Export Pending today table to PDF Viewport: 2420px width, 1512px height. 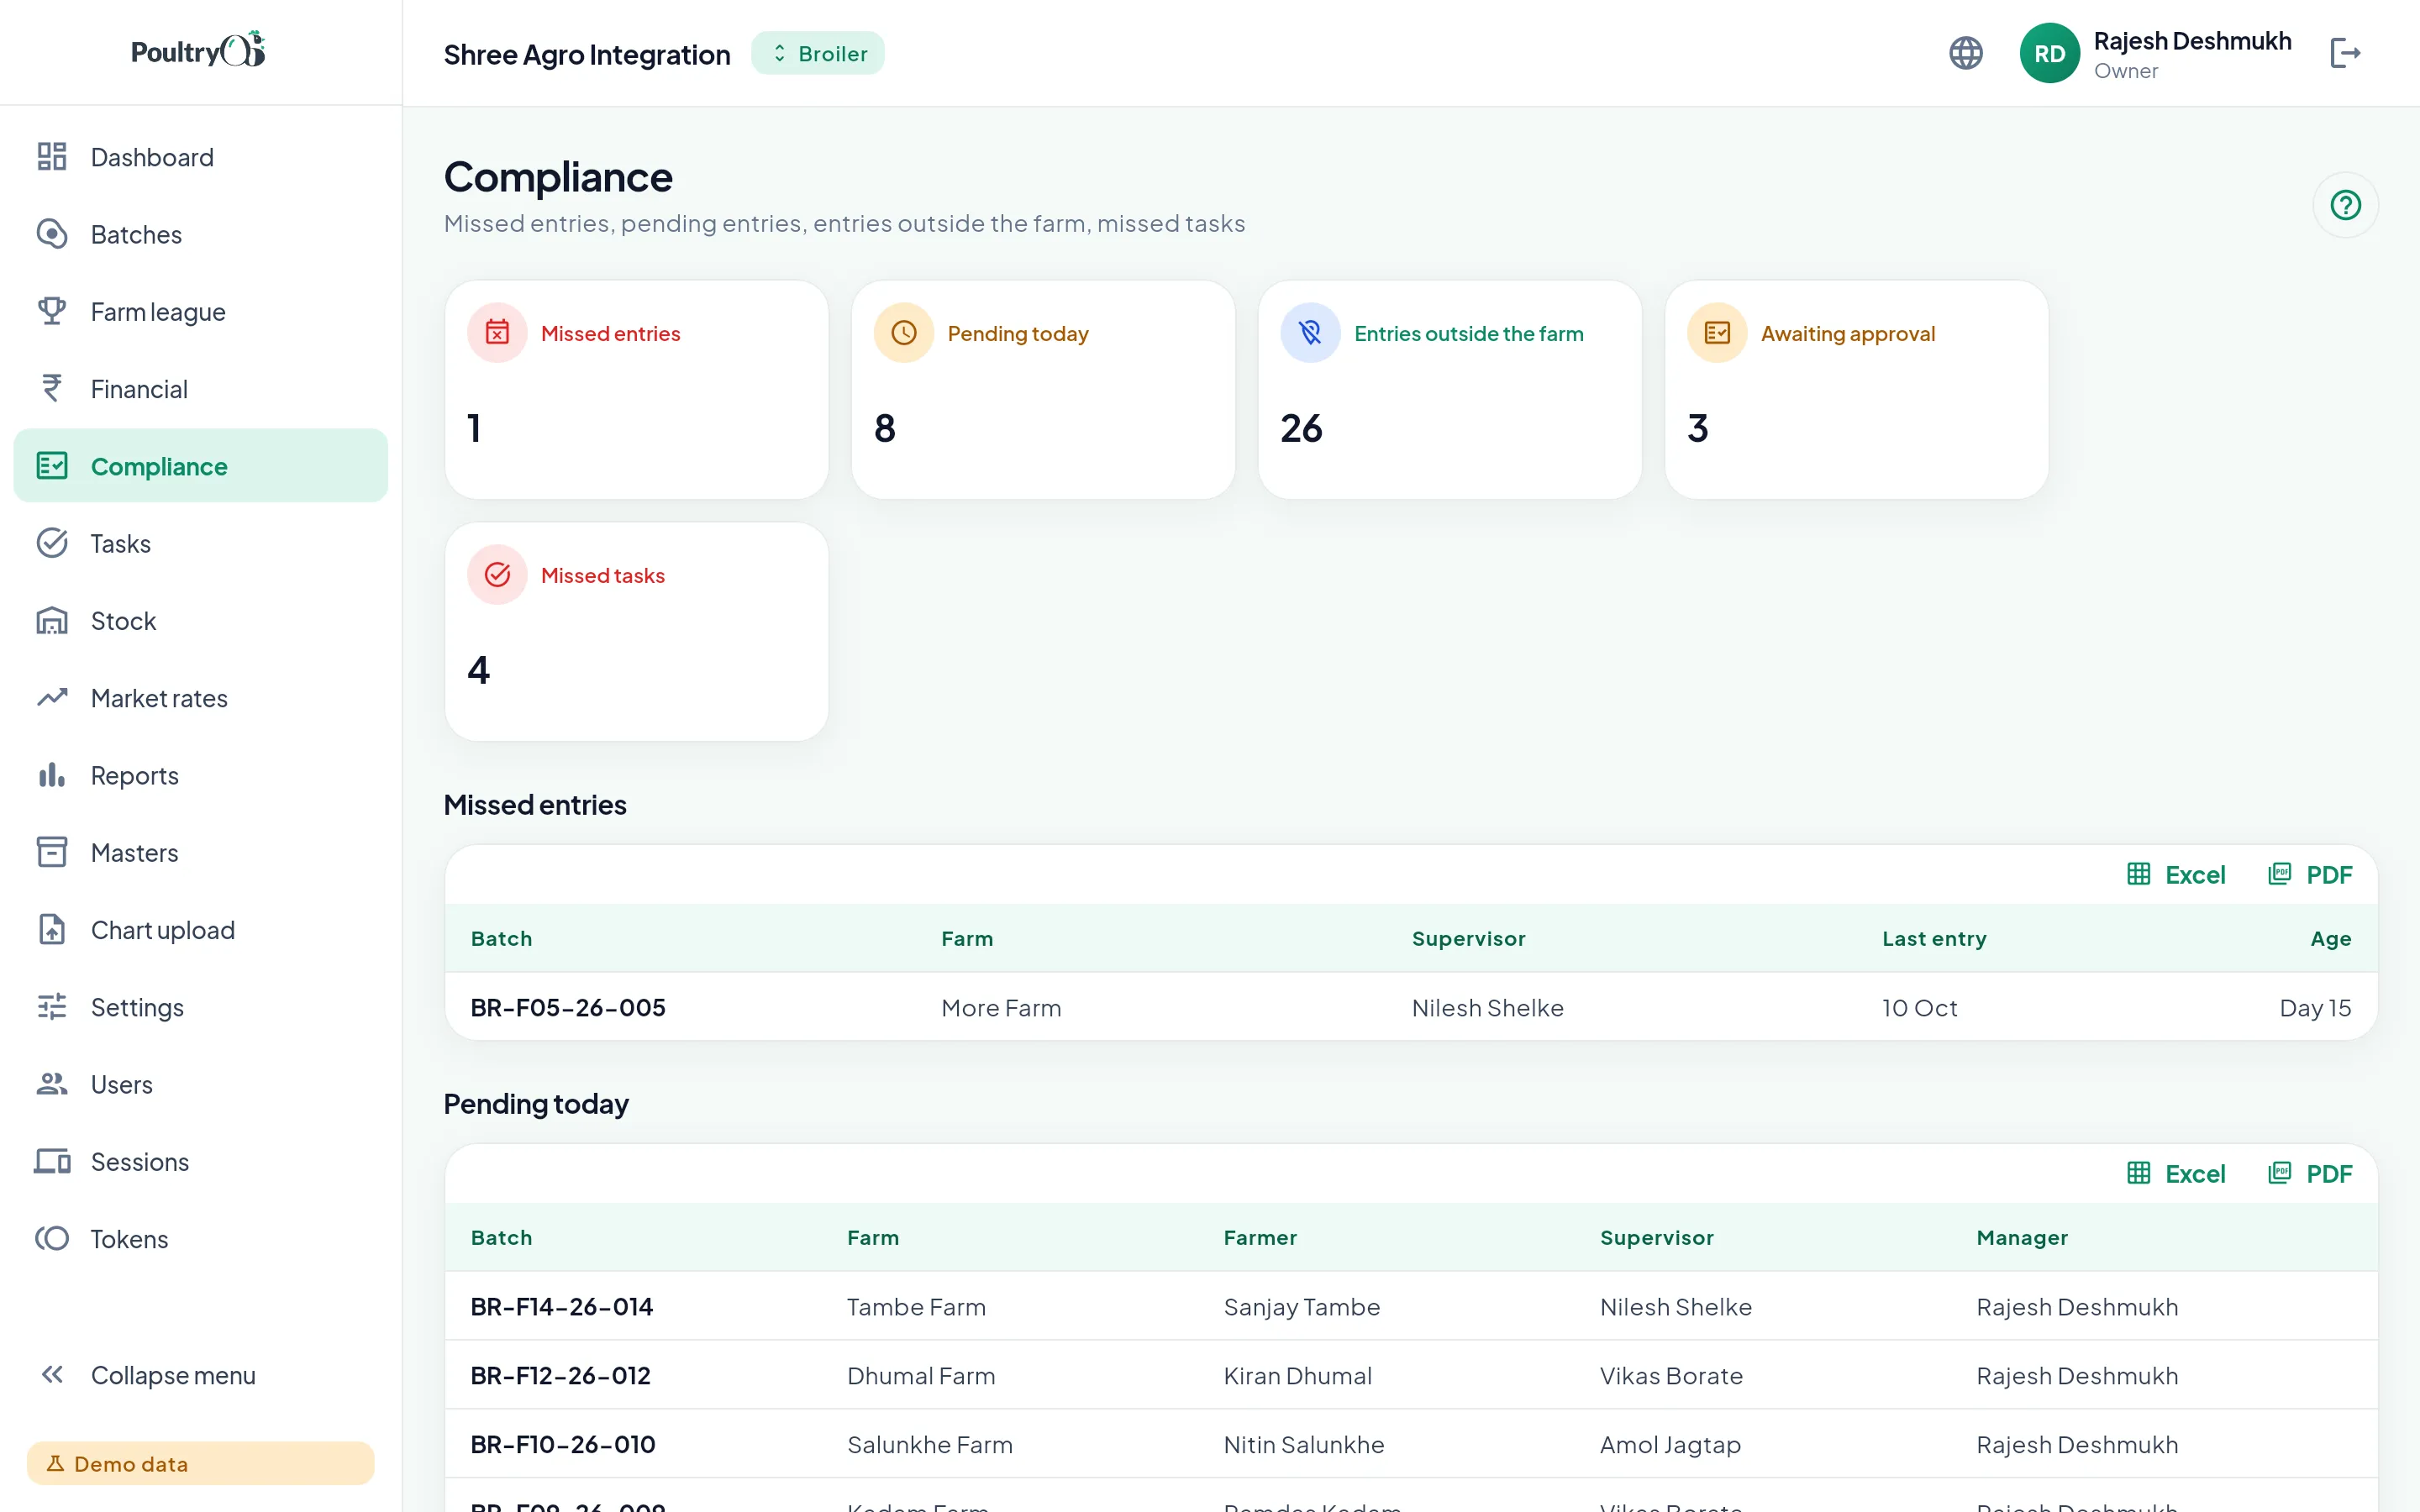point(2309,1174)
